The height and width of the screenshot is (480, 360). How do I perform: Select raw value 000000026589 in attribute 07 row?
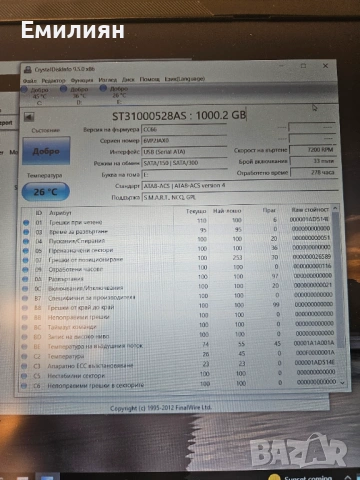pyautogui.click(x=312, y=257)
